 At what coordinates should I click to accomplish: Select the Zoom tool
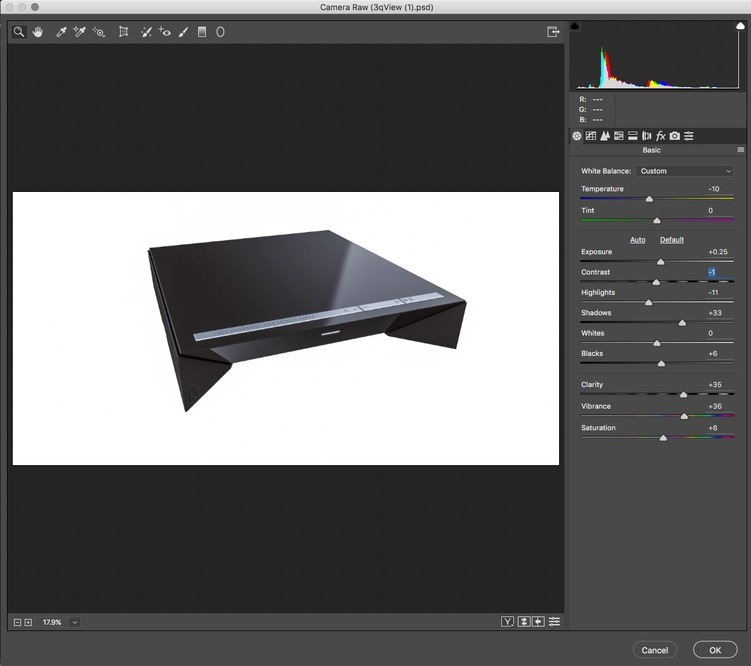pos(19,32)
